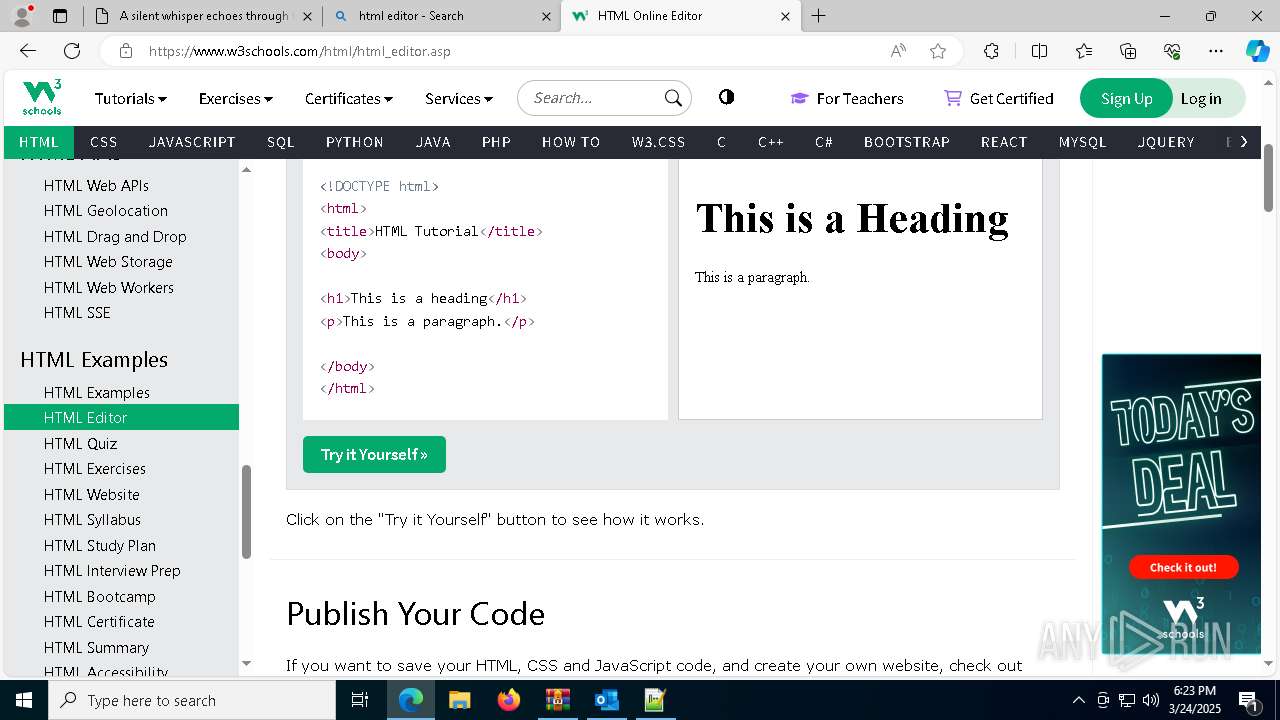Screen dimensions: 1280x720
Task: Add page to favorites star icon
Action: [x=938, y=51]
